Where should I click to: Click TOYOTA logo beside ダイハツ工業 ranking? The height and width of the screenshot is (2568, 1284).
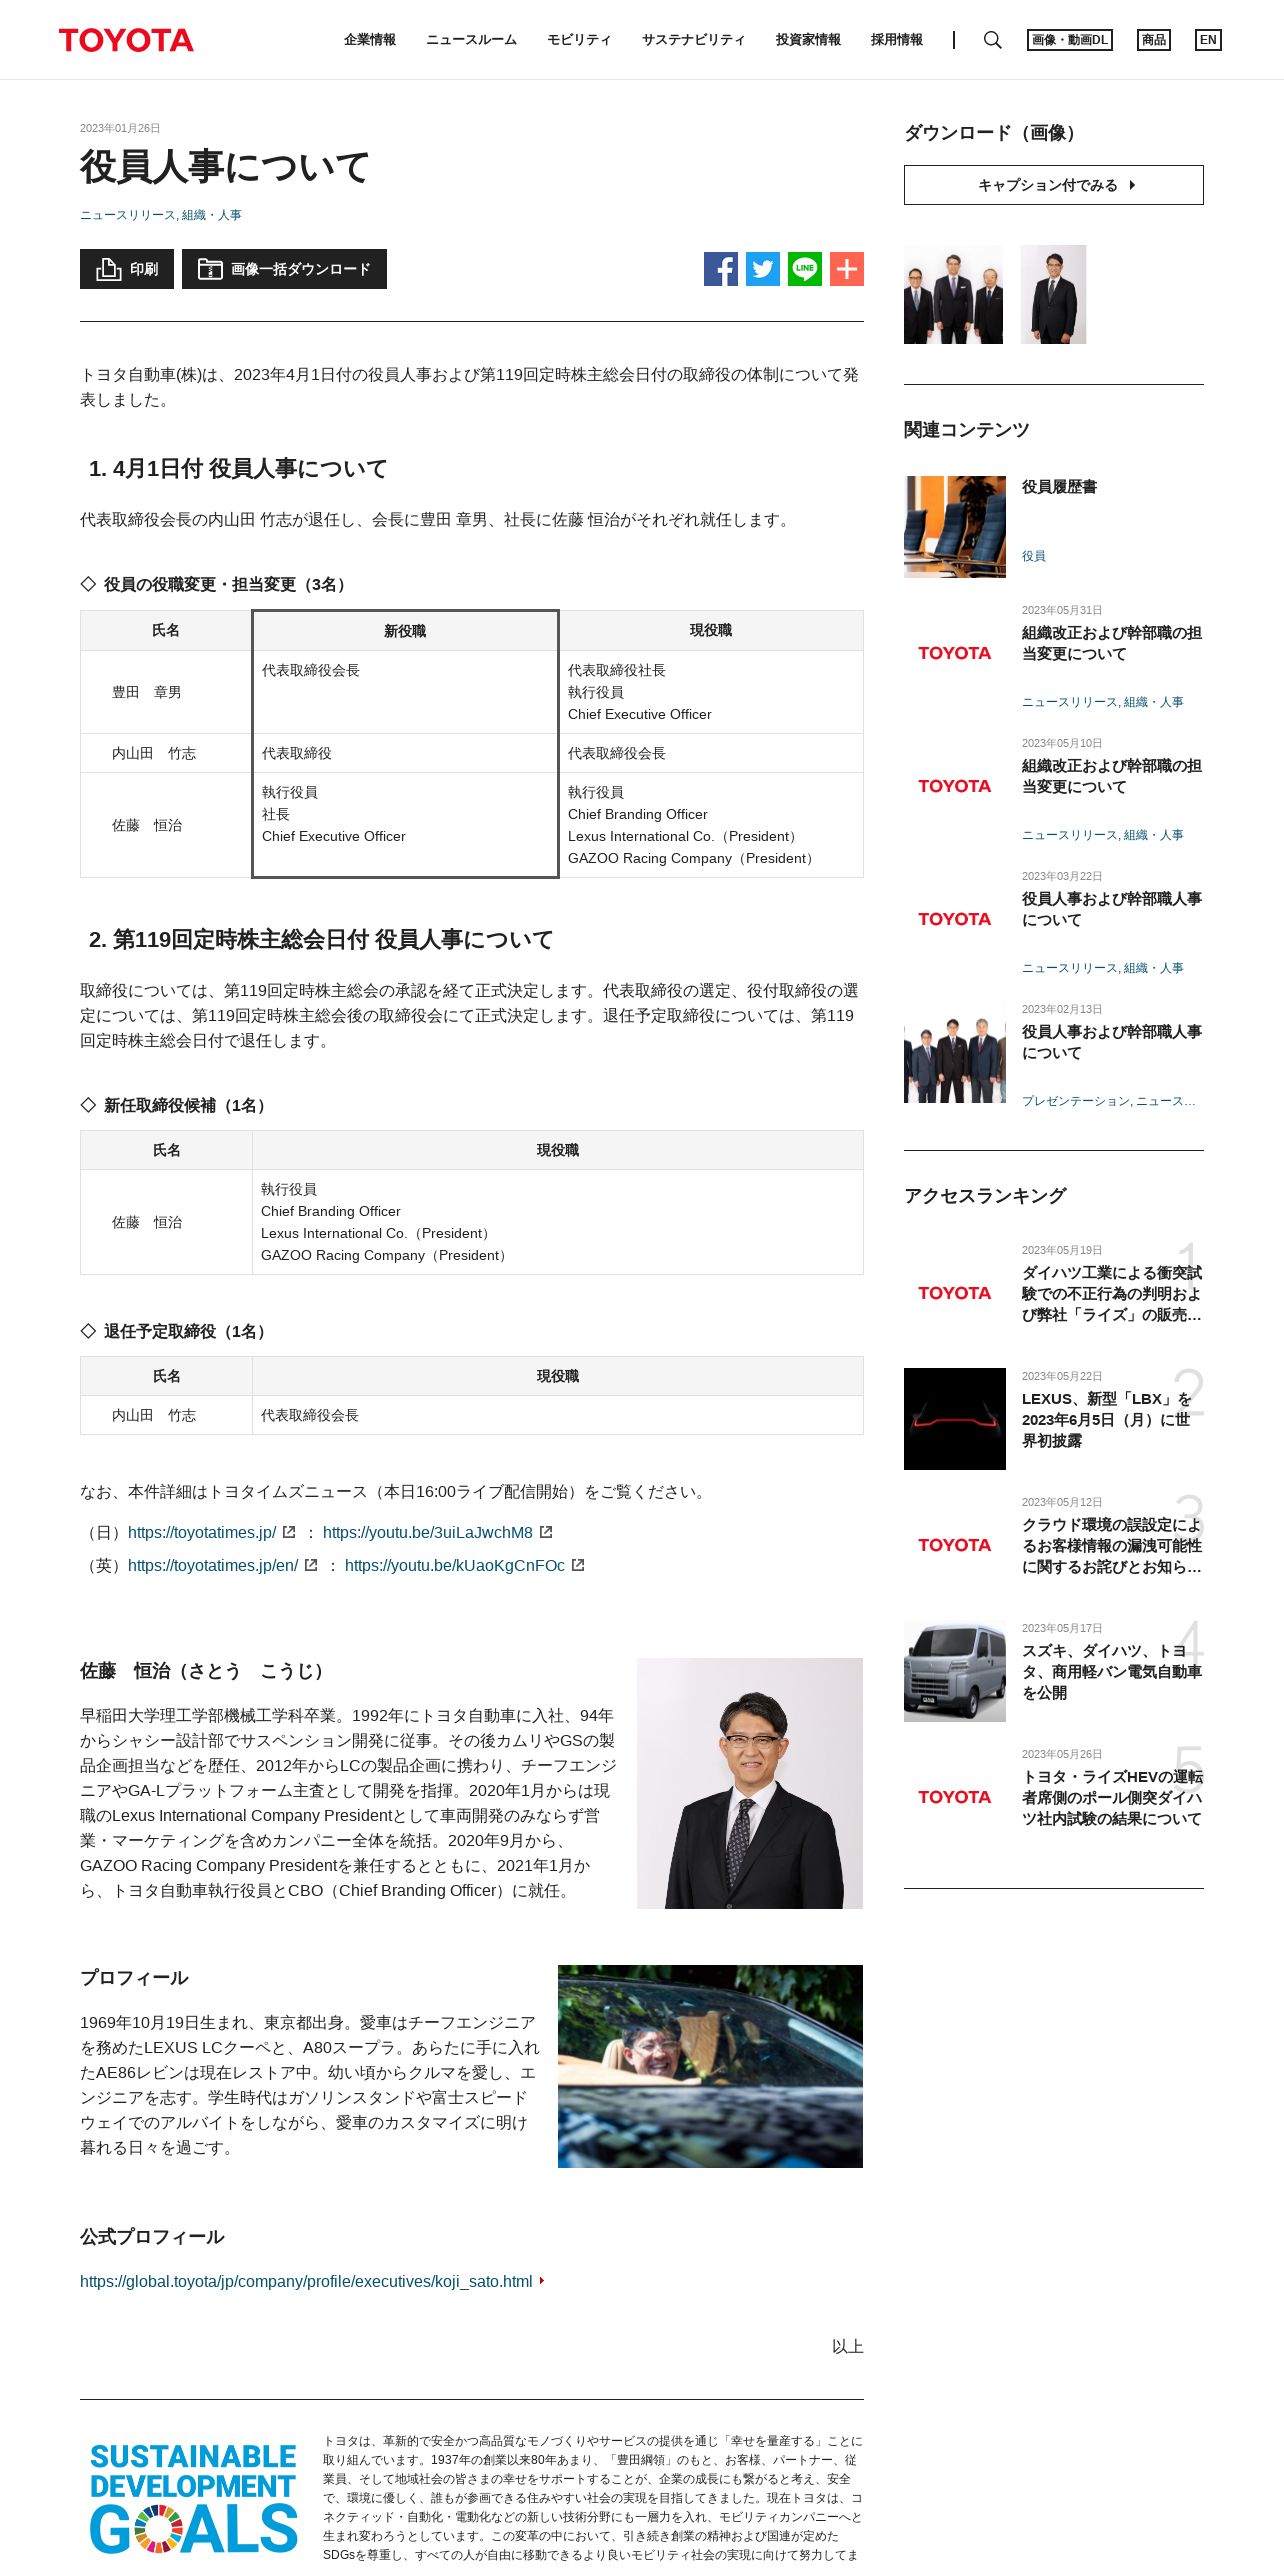click(955, 1293)
